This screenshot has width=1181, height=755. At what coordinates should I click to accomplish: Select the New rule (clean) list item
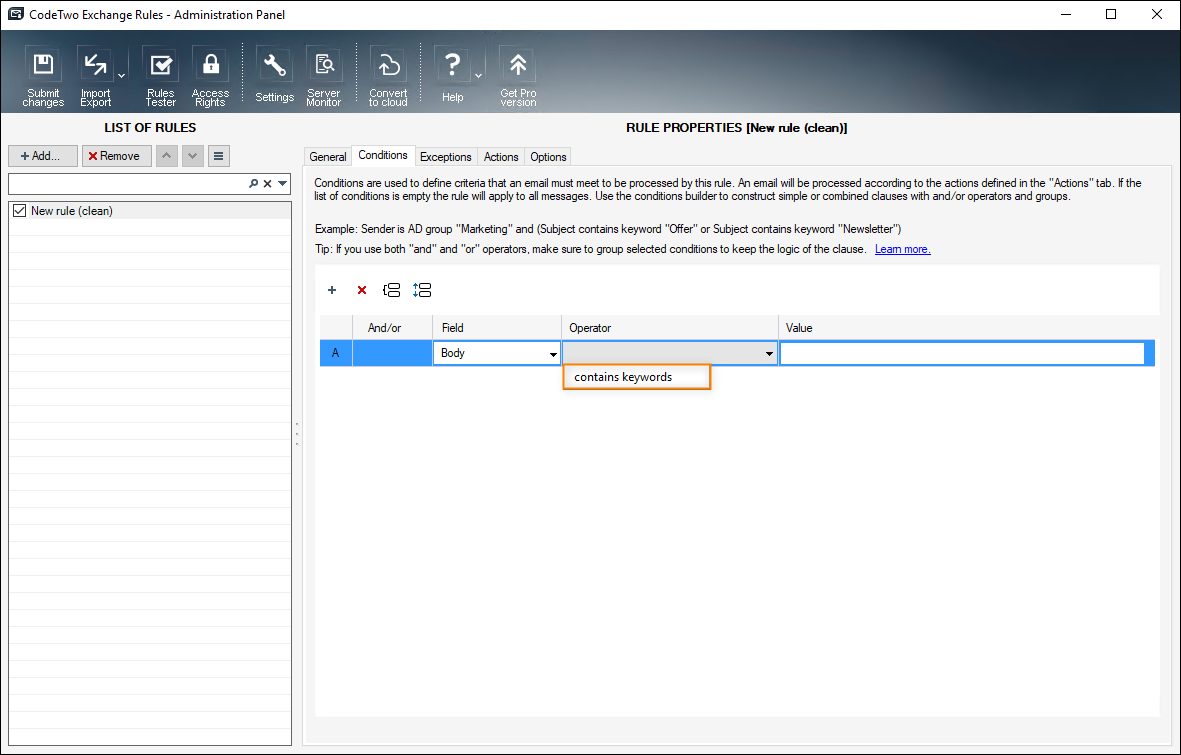click(150, 211)
